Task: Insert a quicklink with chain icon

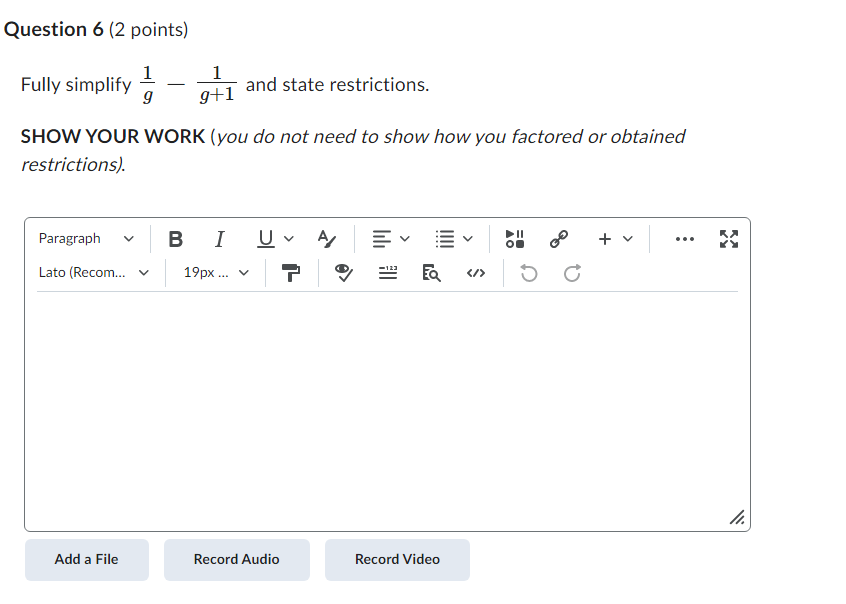Action: tap(559, 239)
